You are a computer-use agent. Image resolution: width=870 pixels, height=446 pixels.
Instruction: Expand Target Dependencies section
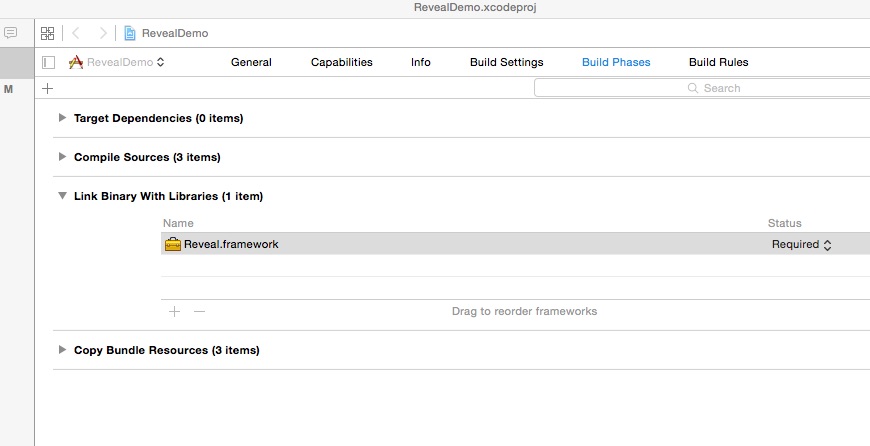[62, 118]
